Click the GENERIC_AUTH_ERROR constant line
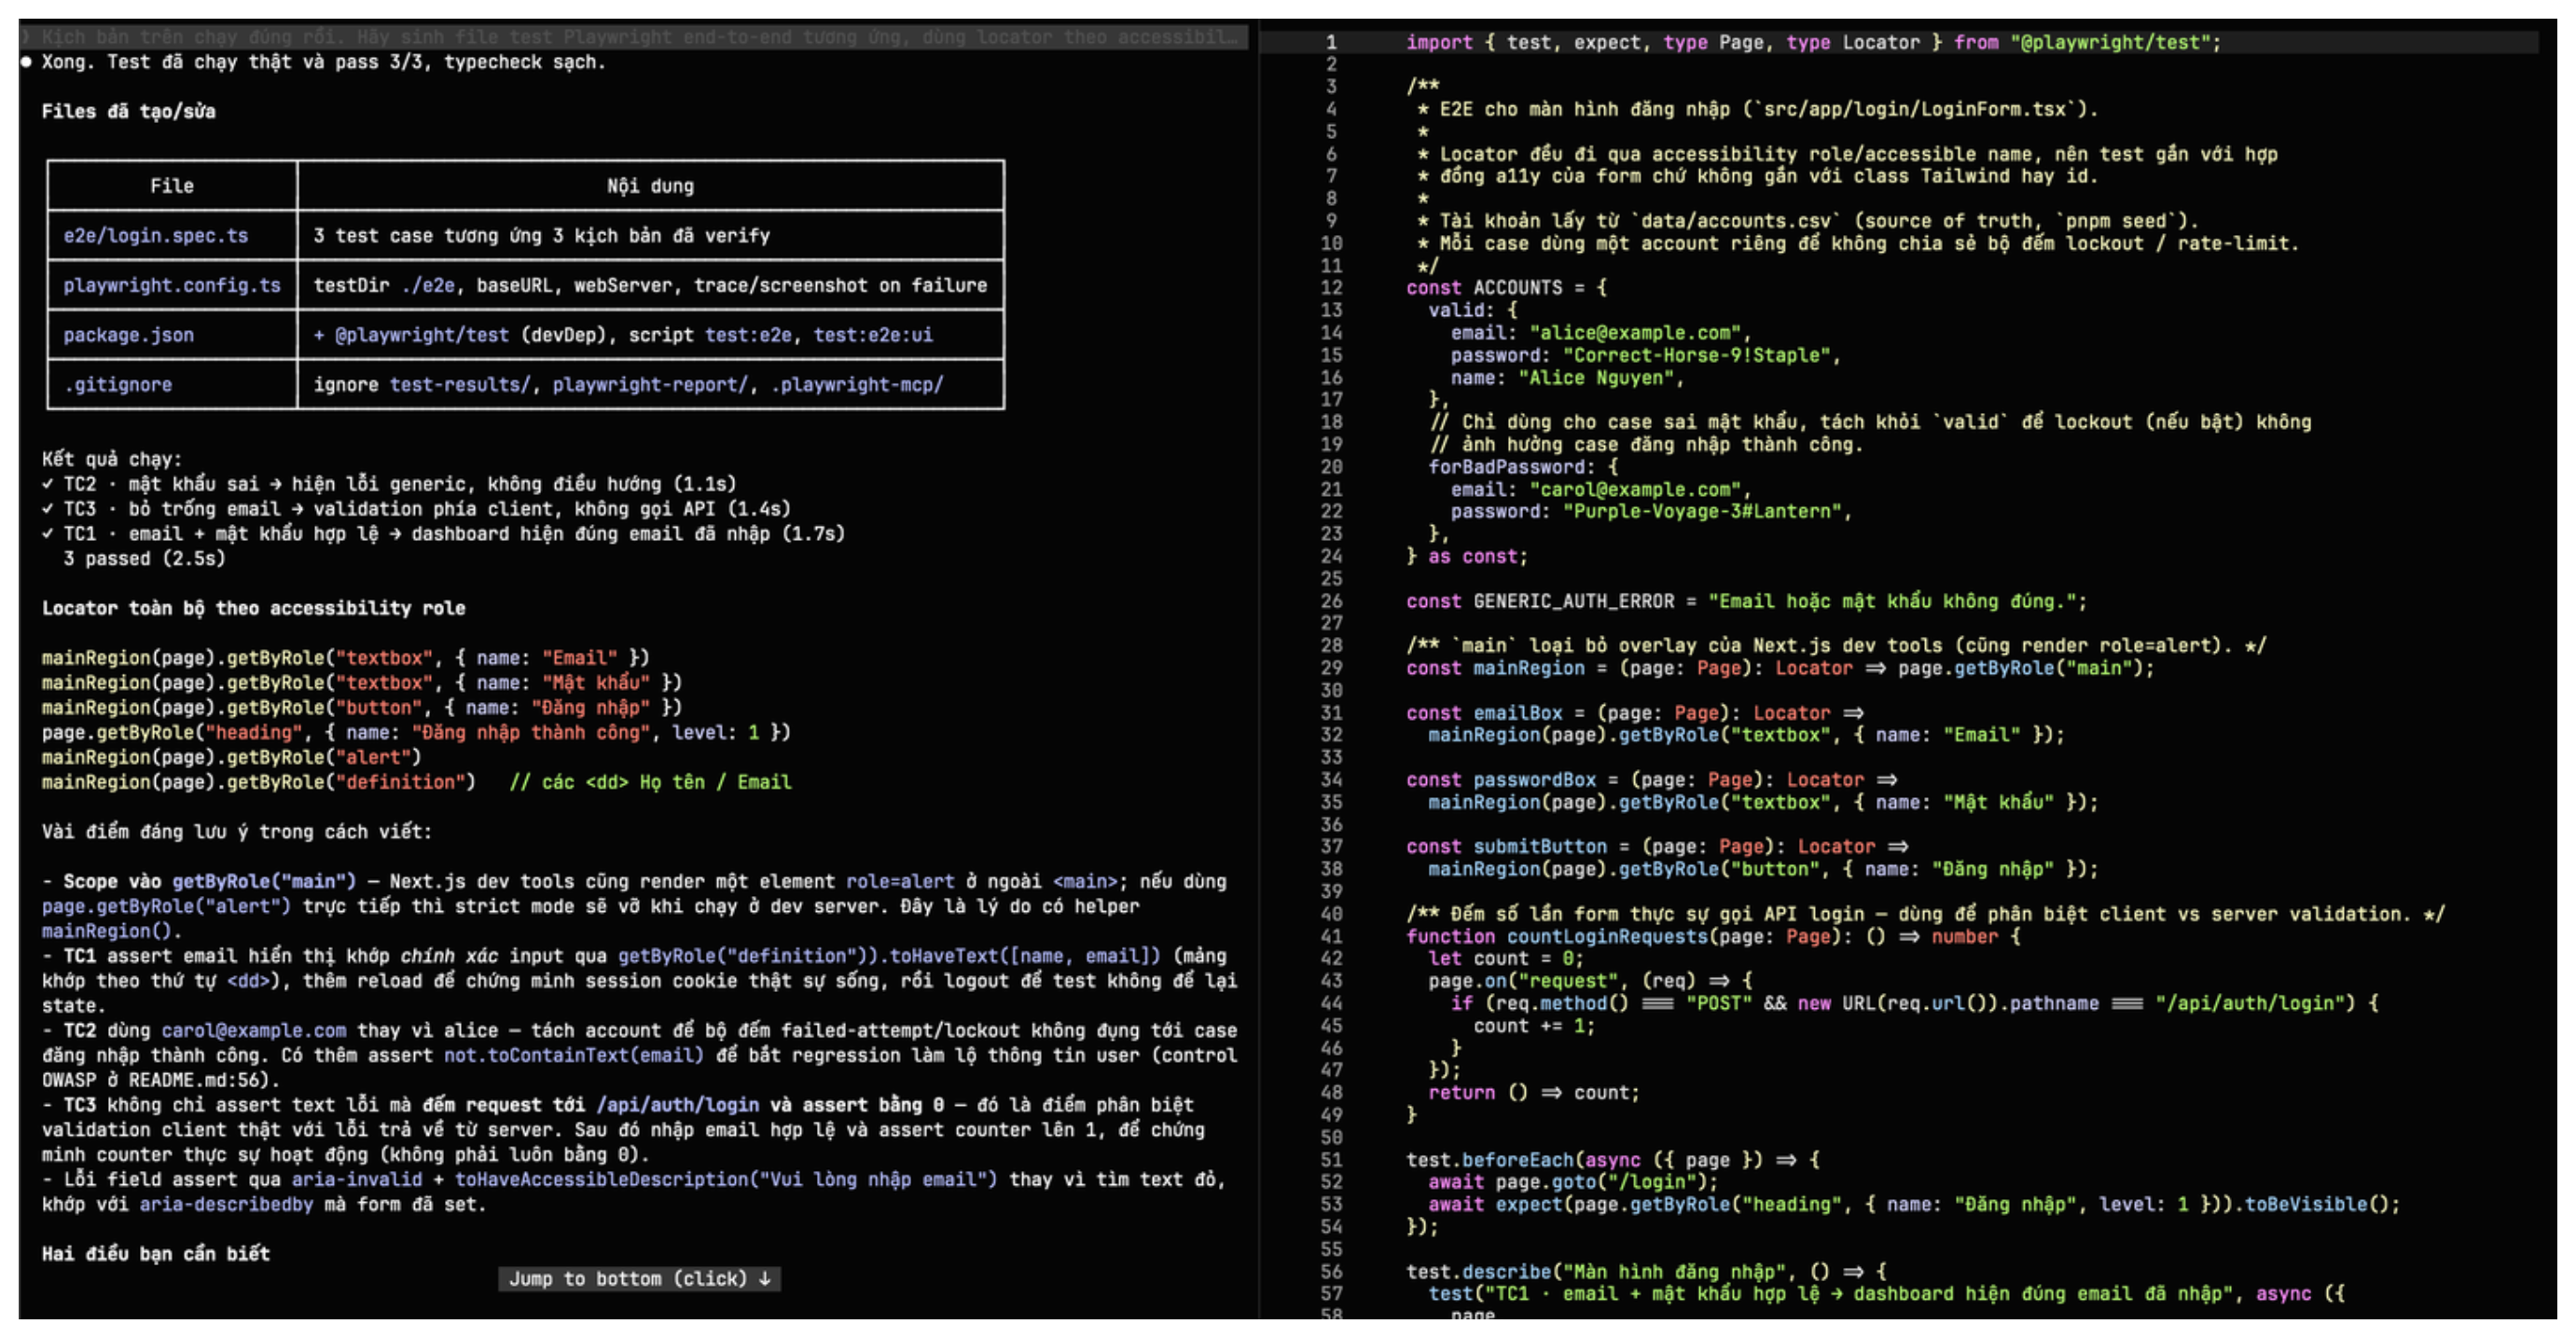The image size is (2576, 1338). (x=1746, y=601)
